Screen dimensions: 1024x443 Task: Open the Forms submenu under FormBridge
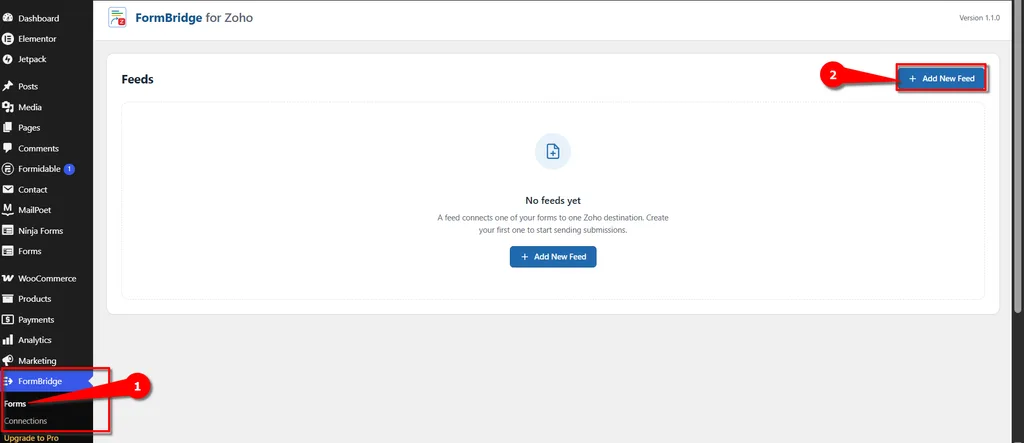pos(15,404)
